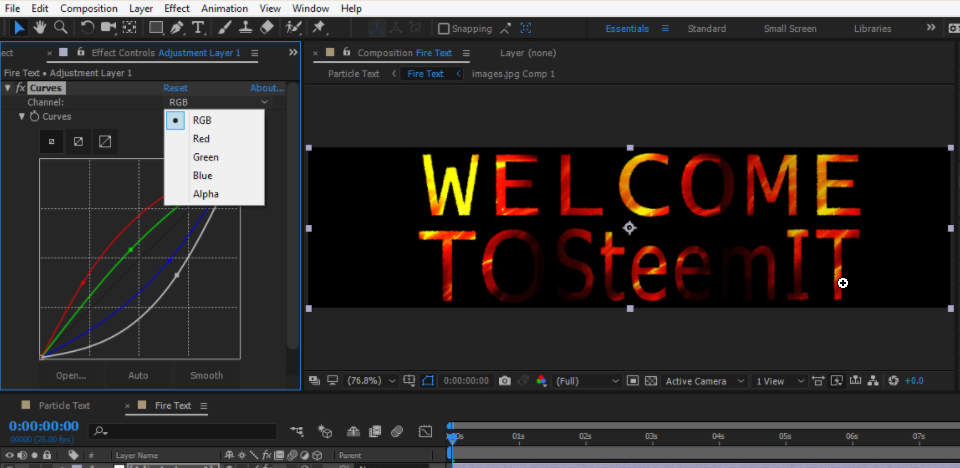This screenshot has width=960, height=468.
Task: Collapse the Curves property twirl triangle
Action: [22, 116]
